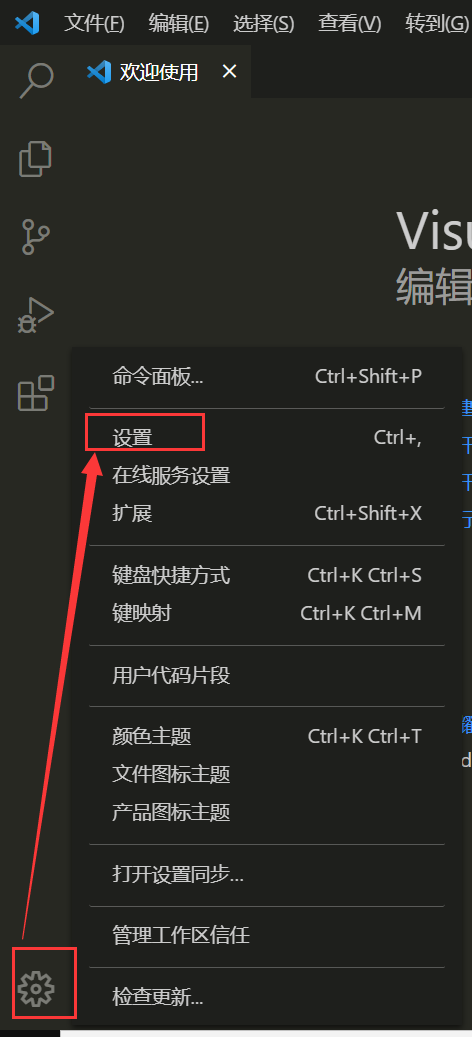Open the Extensions blocks icon

(36, 394)
